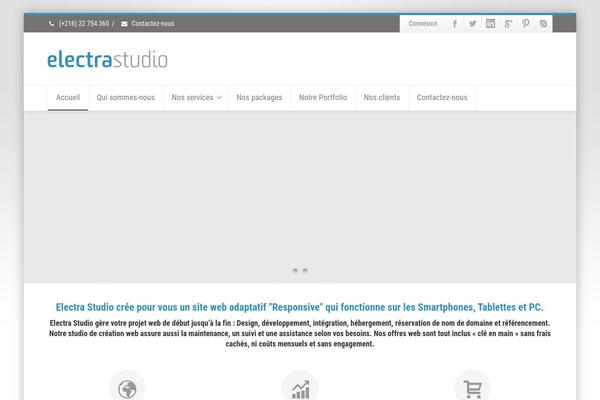Open the Facebook social icon
This screenshot has width=600, height=400.
tap(455, 24)
